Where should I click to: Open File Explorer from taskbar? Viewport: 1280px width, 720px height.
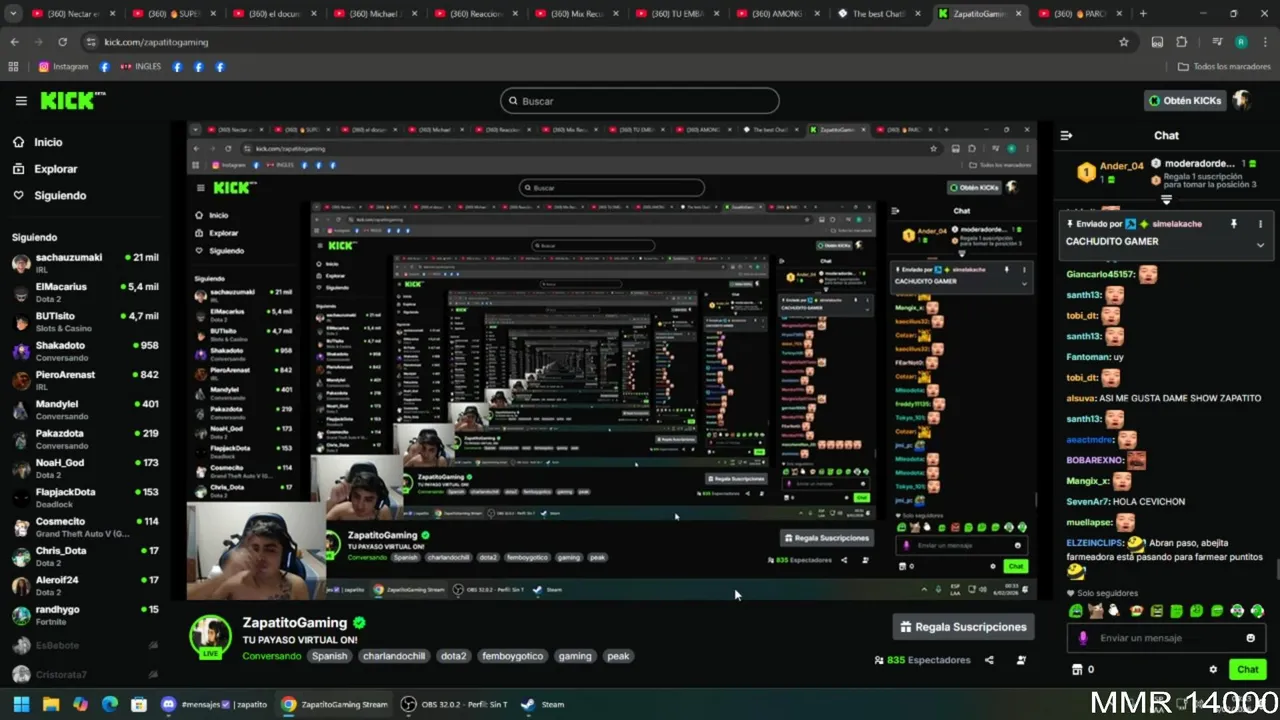(x=50, y=704)
